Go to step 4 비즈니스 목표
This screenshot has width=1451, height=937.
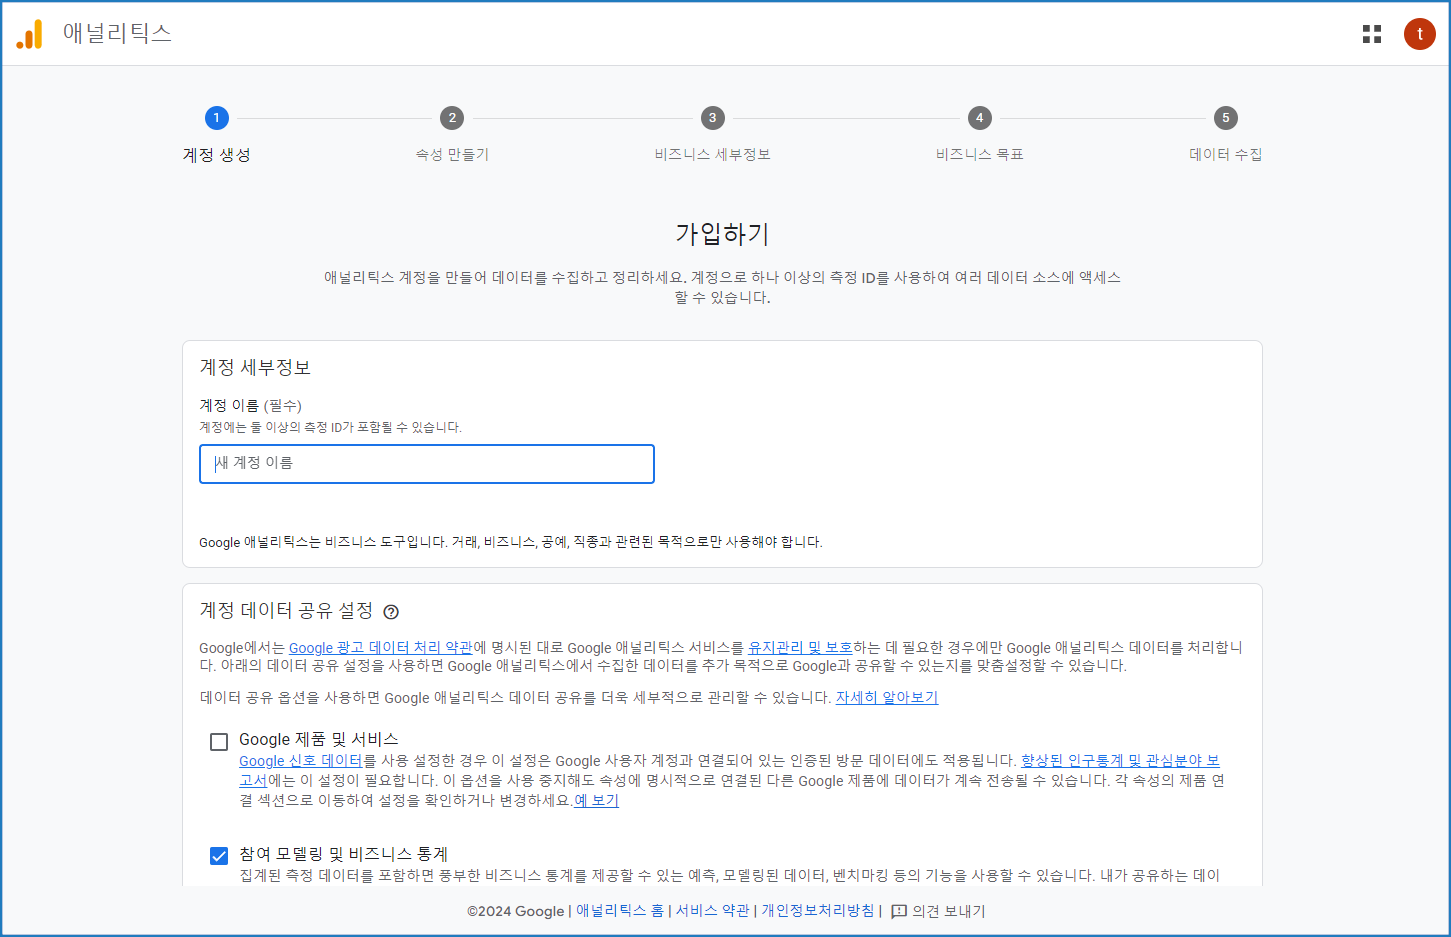pyautogui.click(x=979, y=118)
